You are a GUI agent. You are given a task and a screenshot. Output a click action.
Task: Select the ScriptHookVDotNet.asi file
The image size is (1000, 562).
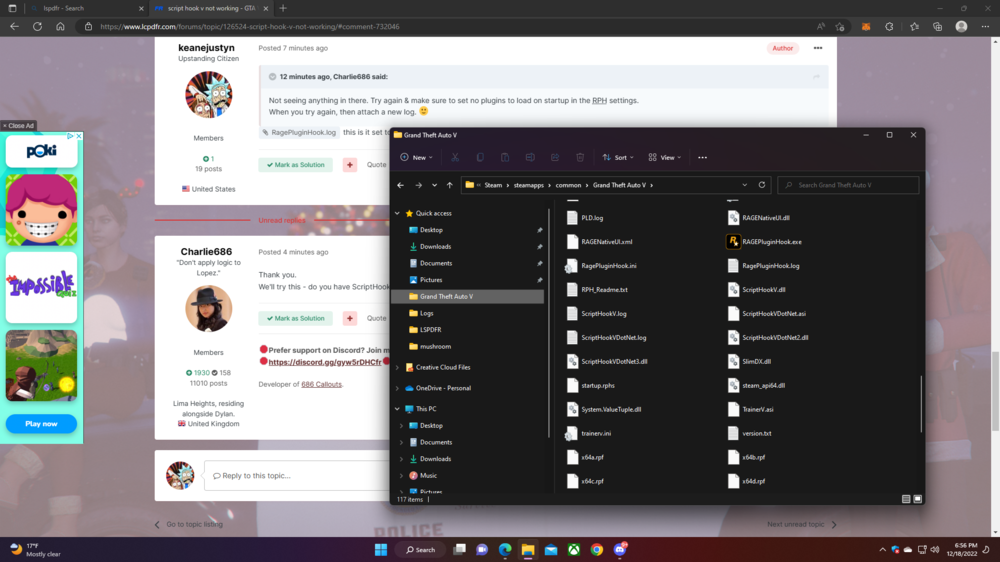click(766, 313)
